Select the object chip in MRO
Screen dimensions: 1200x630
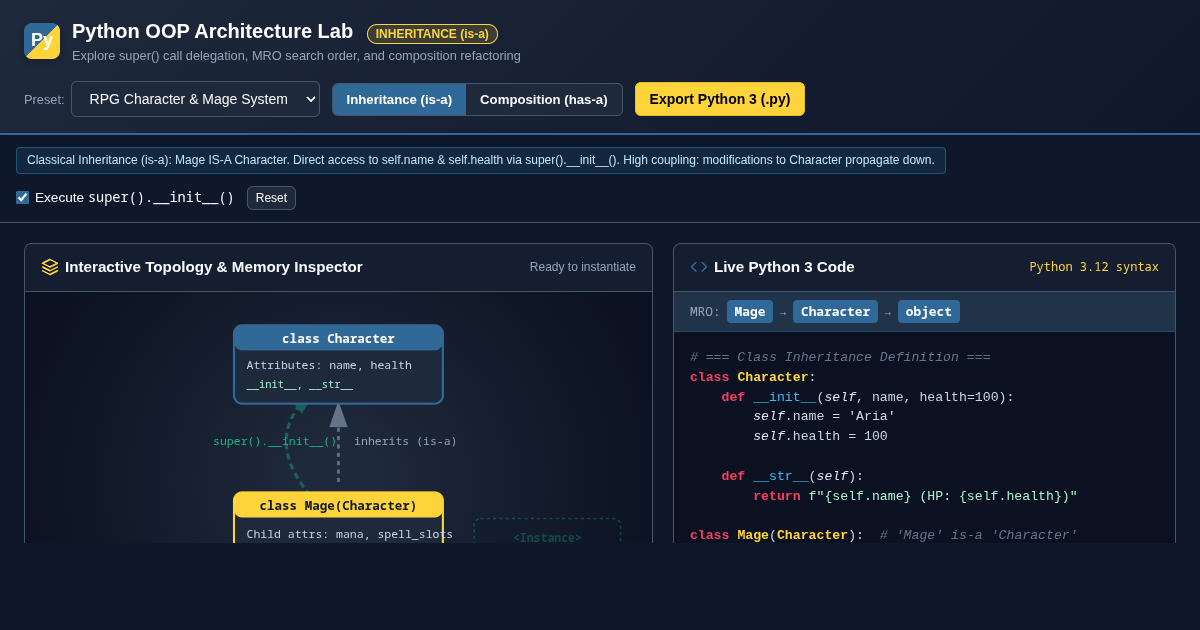click(x=929, y=312)
